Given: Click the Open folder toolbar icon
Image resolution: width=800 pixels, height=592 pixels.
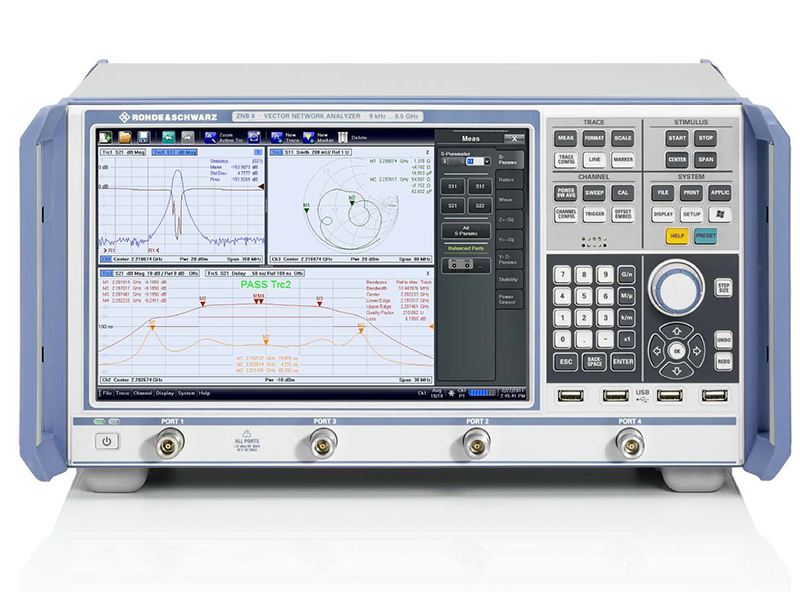Looking at the screenshot, I should tap(124, 136).
